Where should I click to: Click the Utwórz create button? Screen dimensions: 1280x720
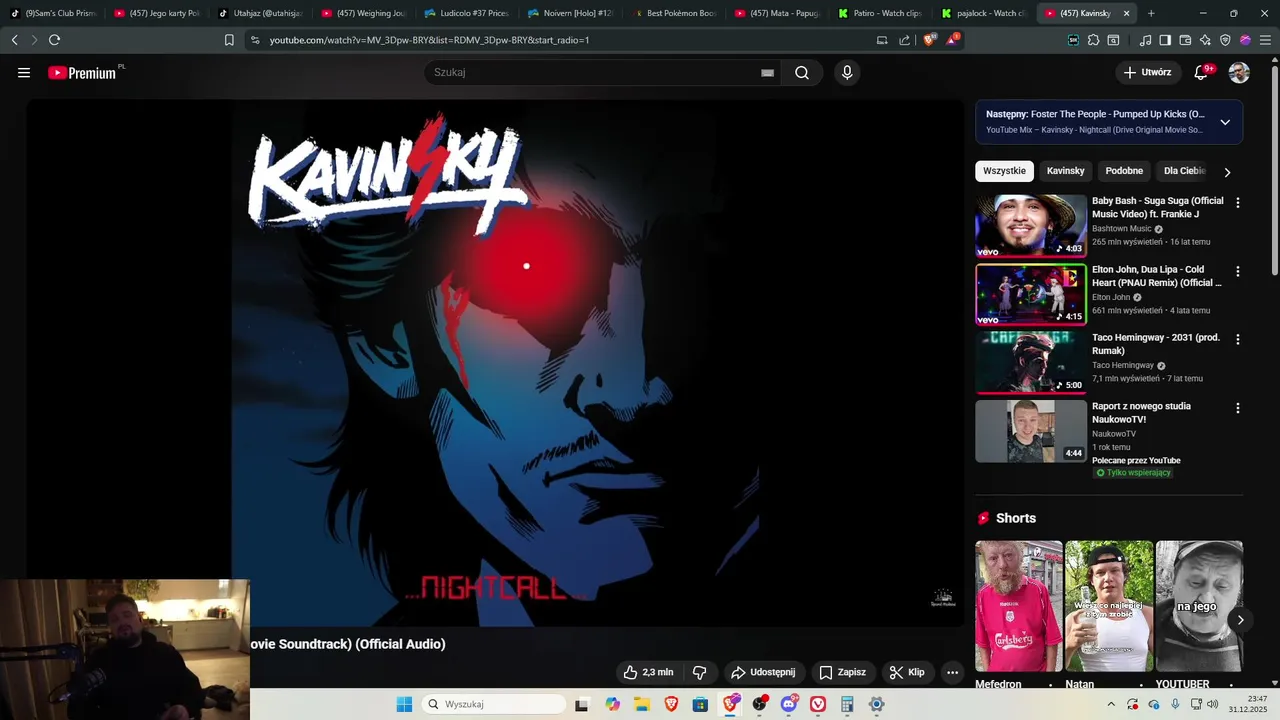coord(1147,73)
